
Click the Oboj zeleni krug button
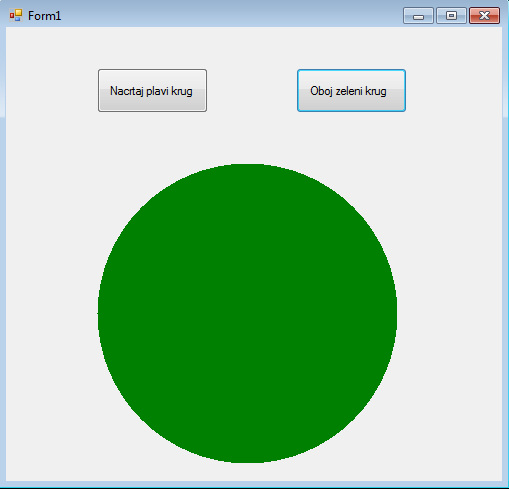(x=351, y=90)
